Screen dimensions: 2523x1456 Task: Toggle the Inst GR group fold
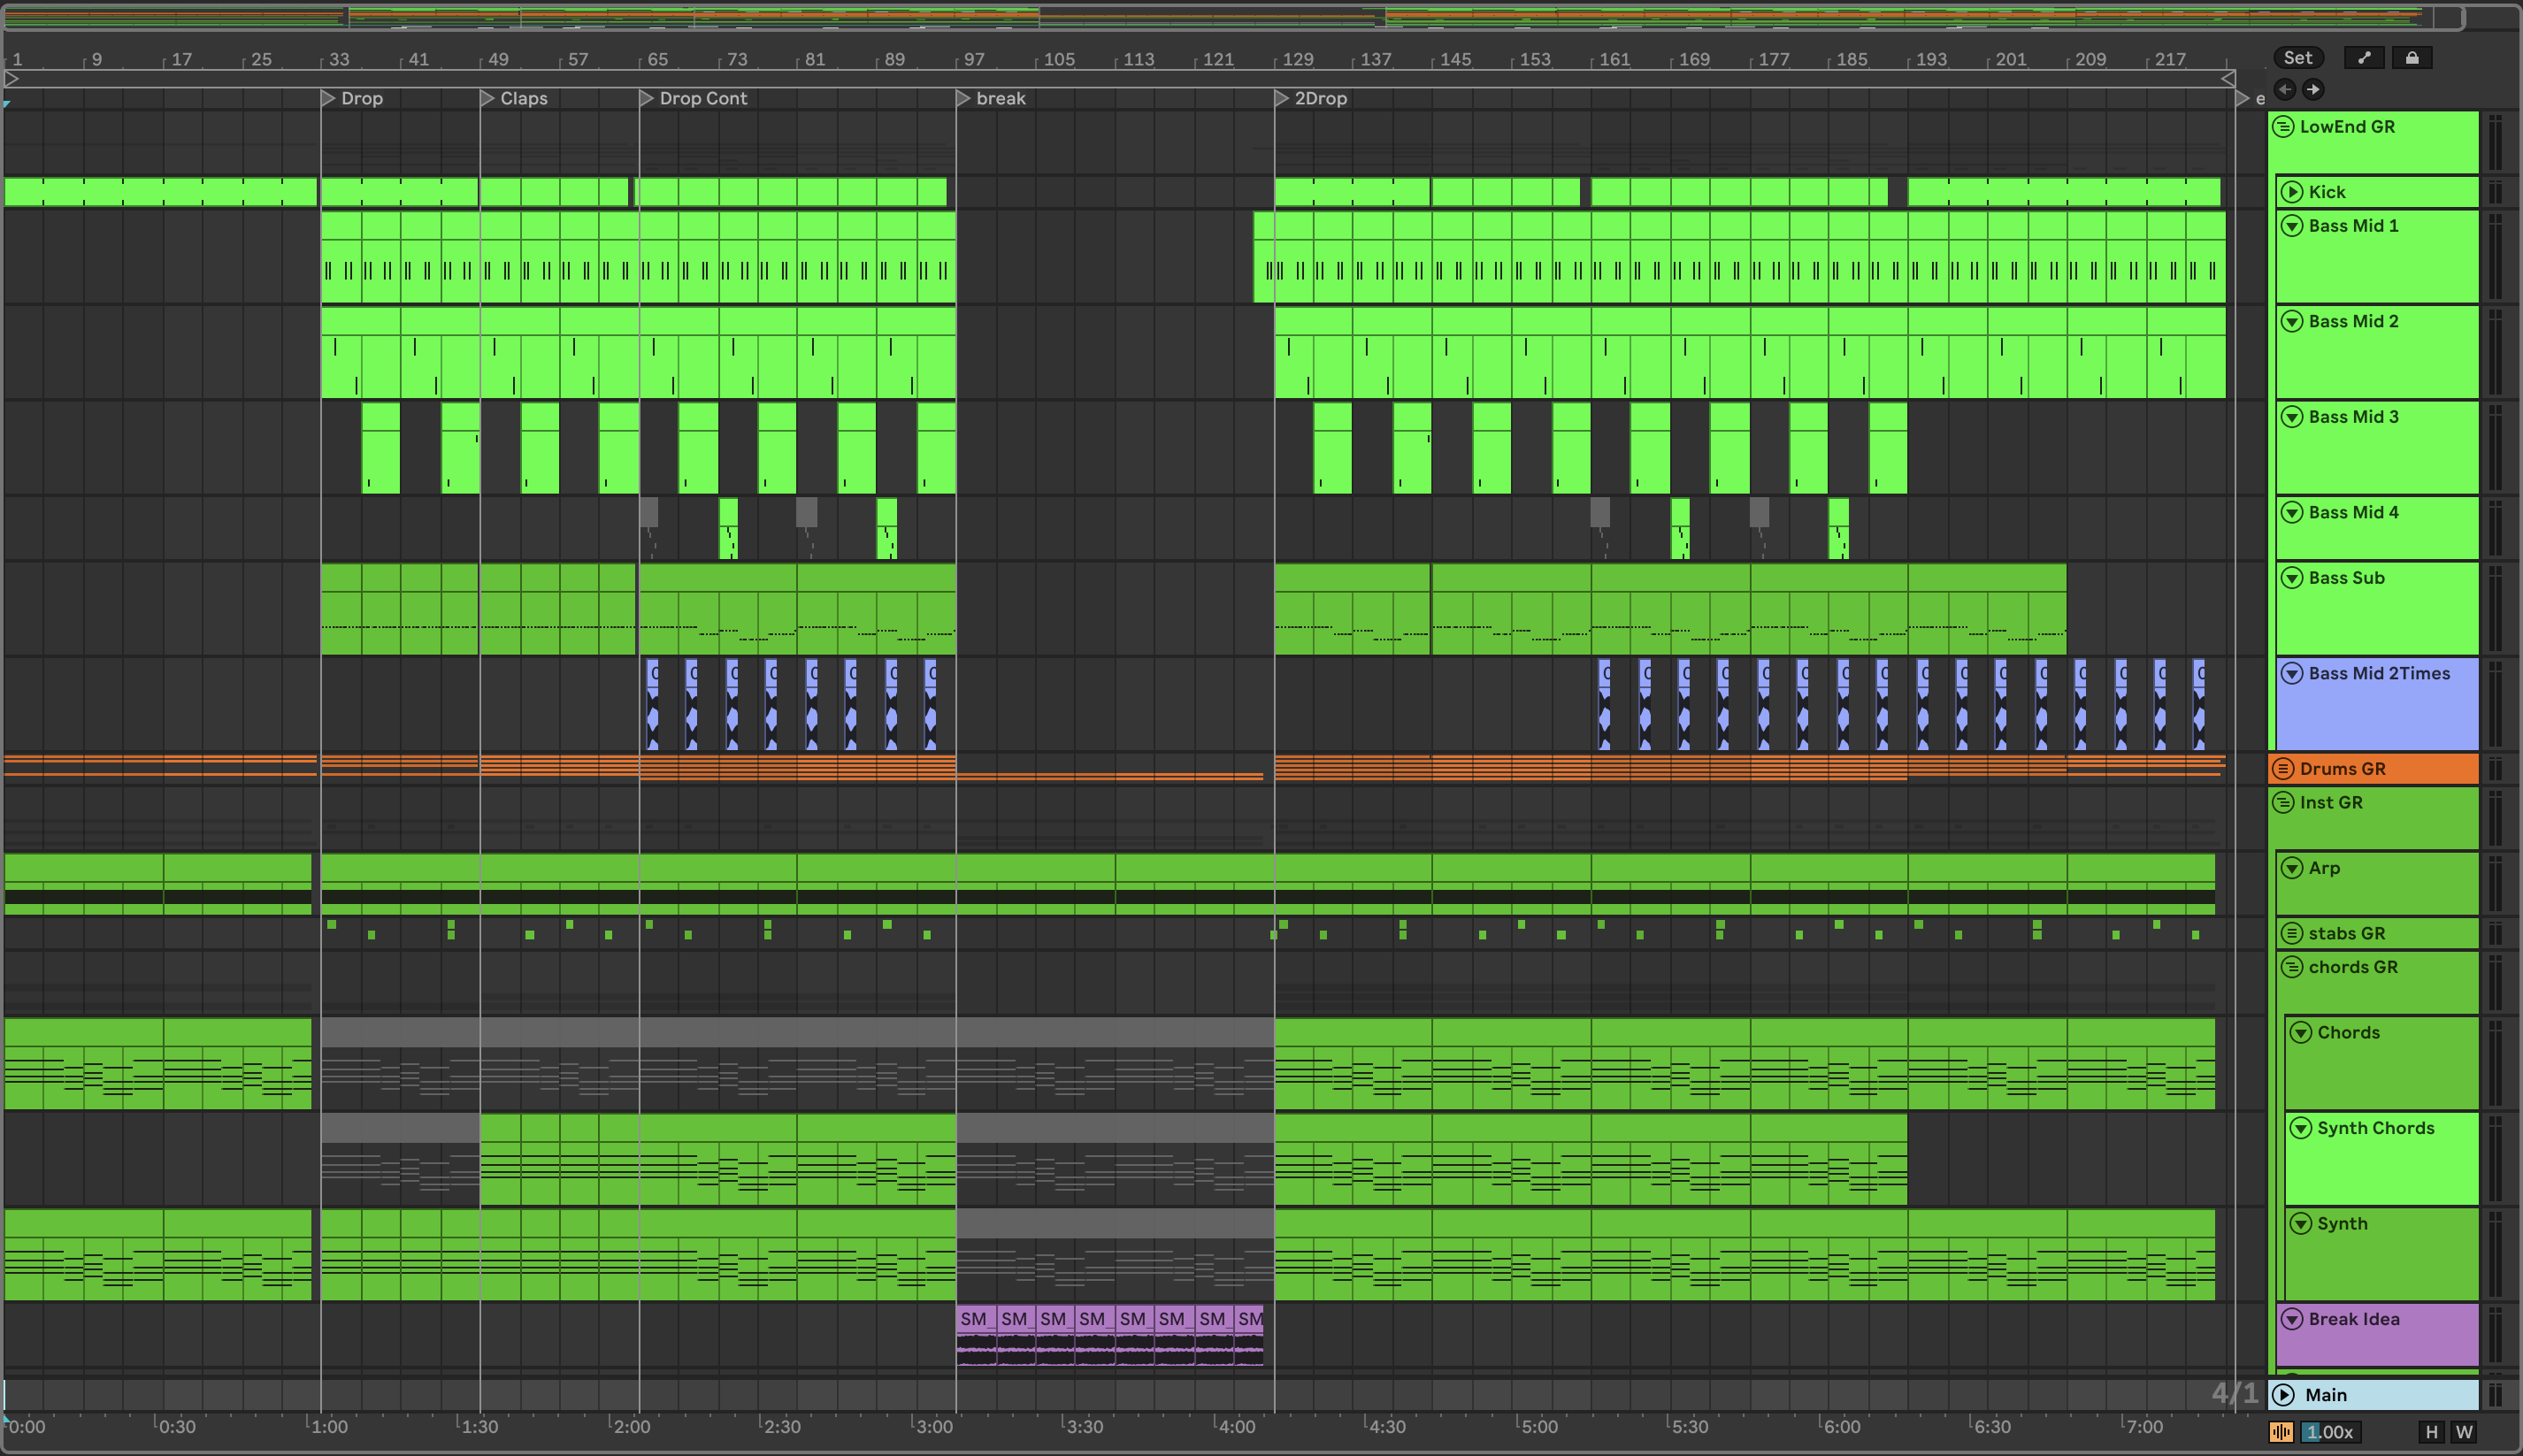tap(2283, 803)
